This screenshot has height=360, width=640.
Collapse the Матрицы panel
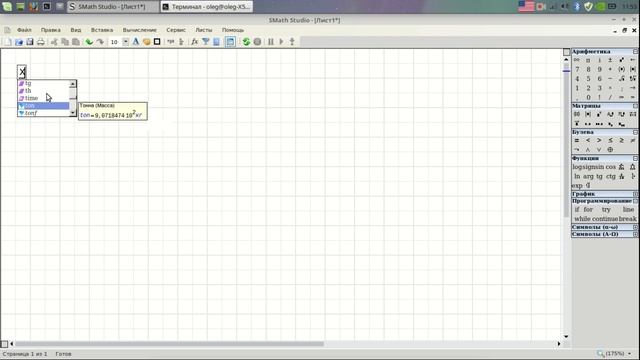tap(636, 106)
